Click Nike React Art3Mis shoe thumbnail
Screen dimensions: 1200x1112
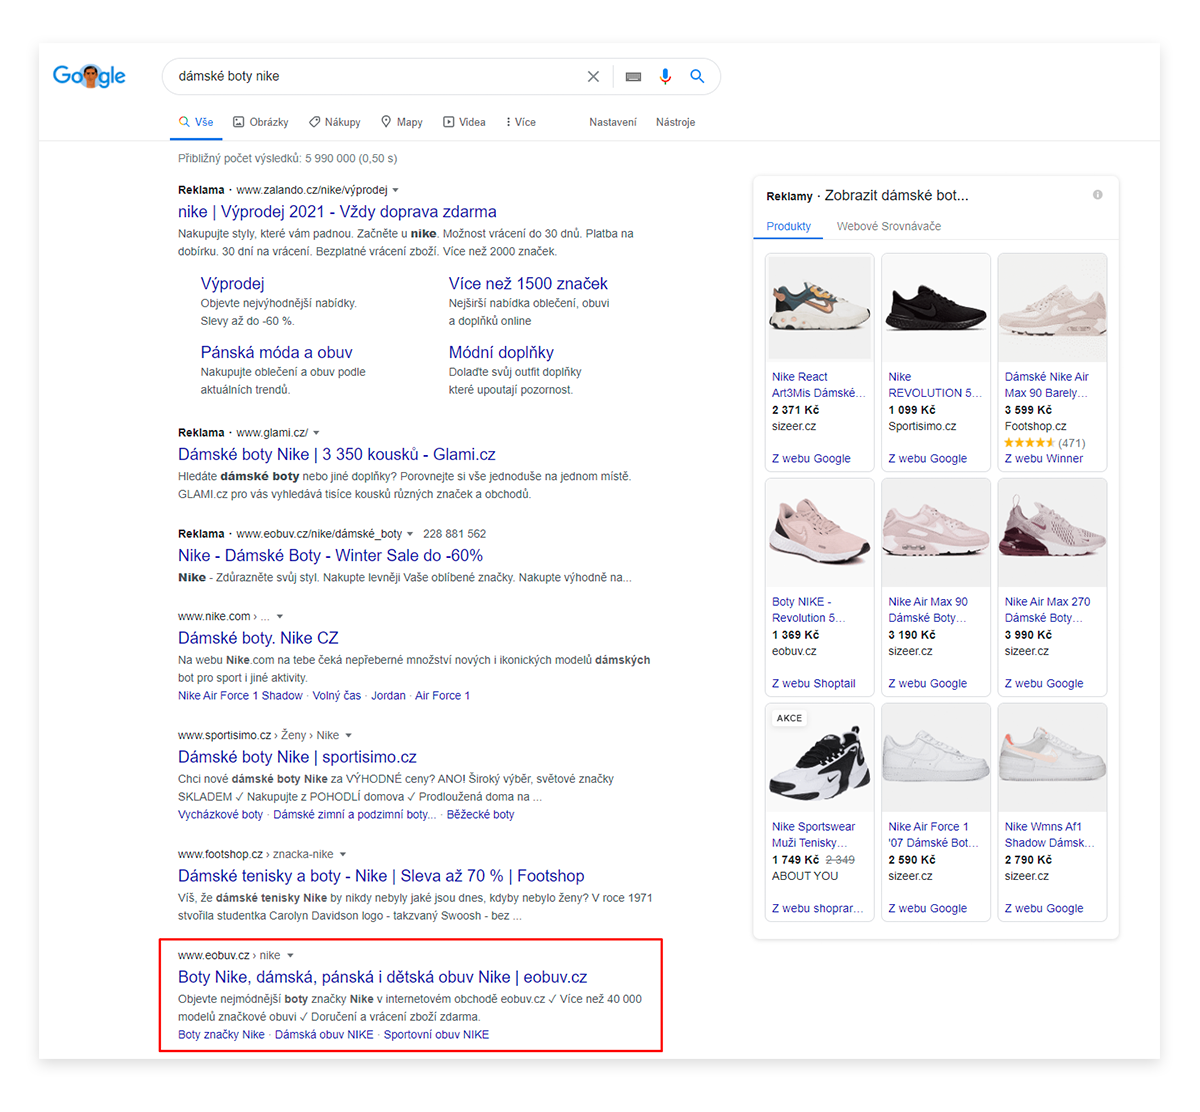pos(820,307)
